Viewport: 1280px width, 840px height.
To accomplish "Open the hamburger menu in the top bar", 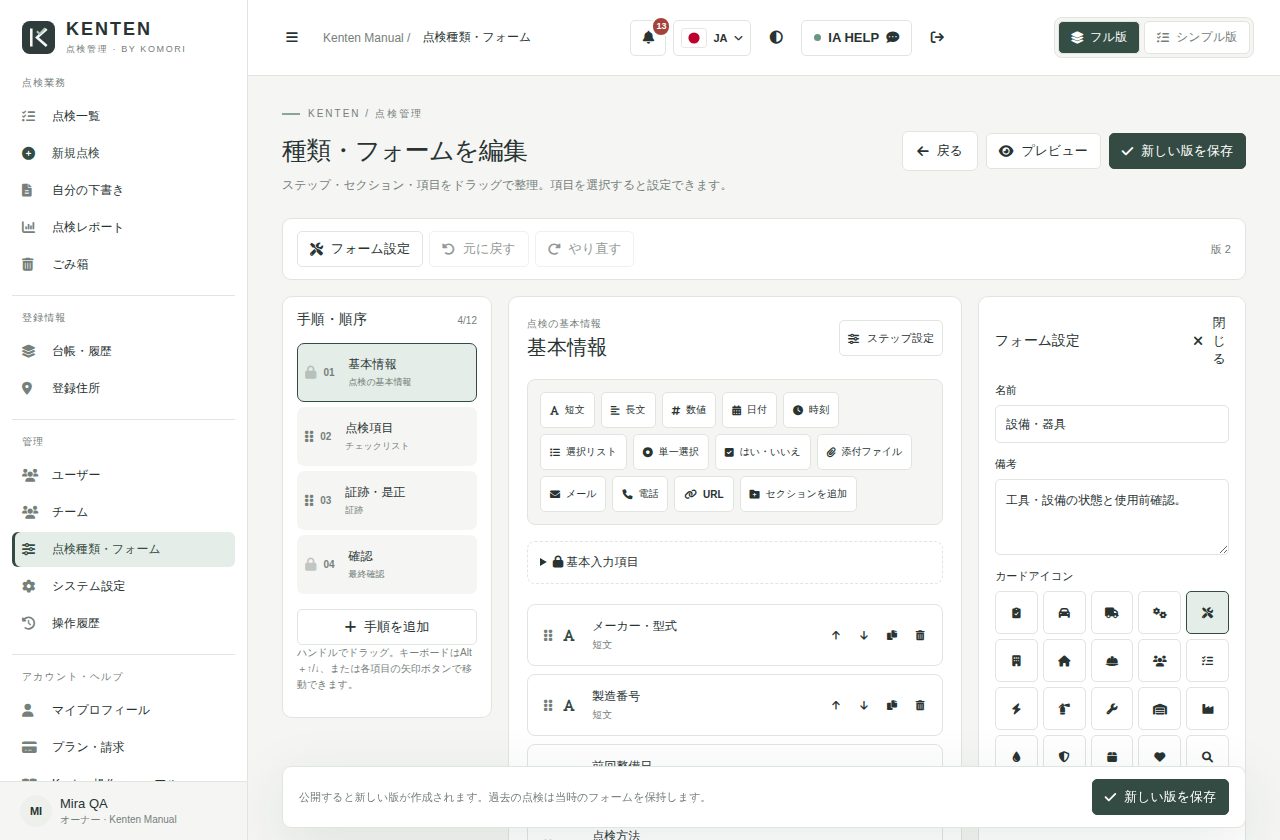I will point(292,38).
